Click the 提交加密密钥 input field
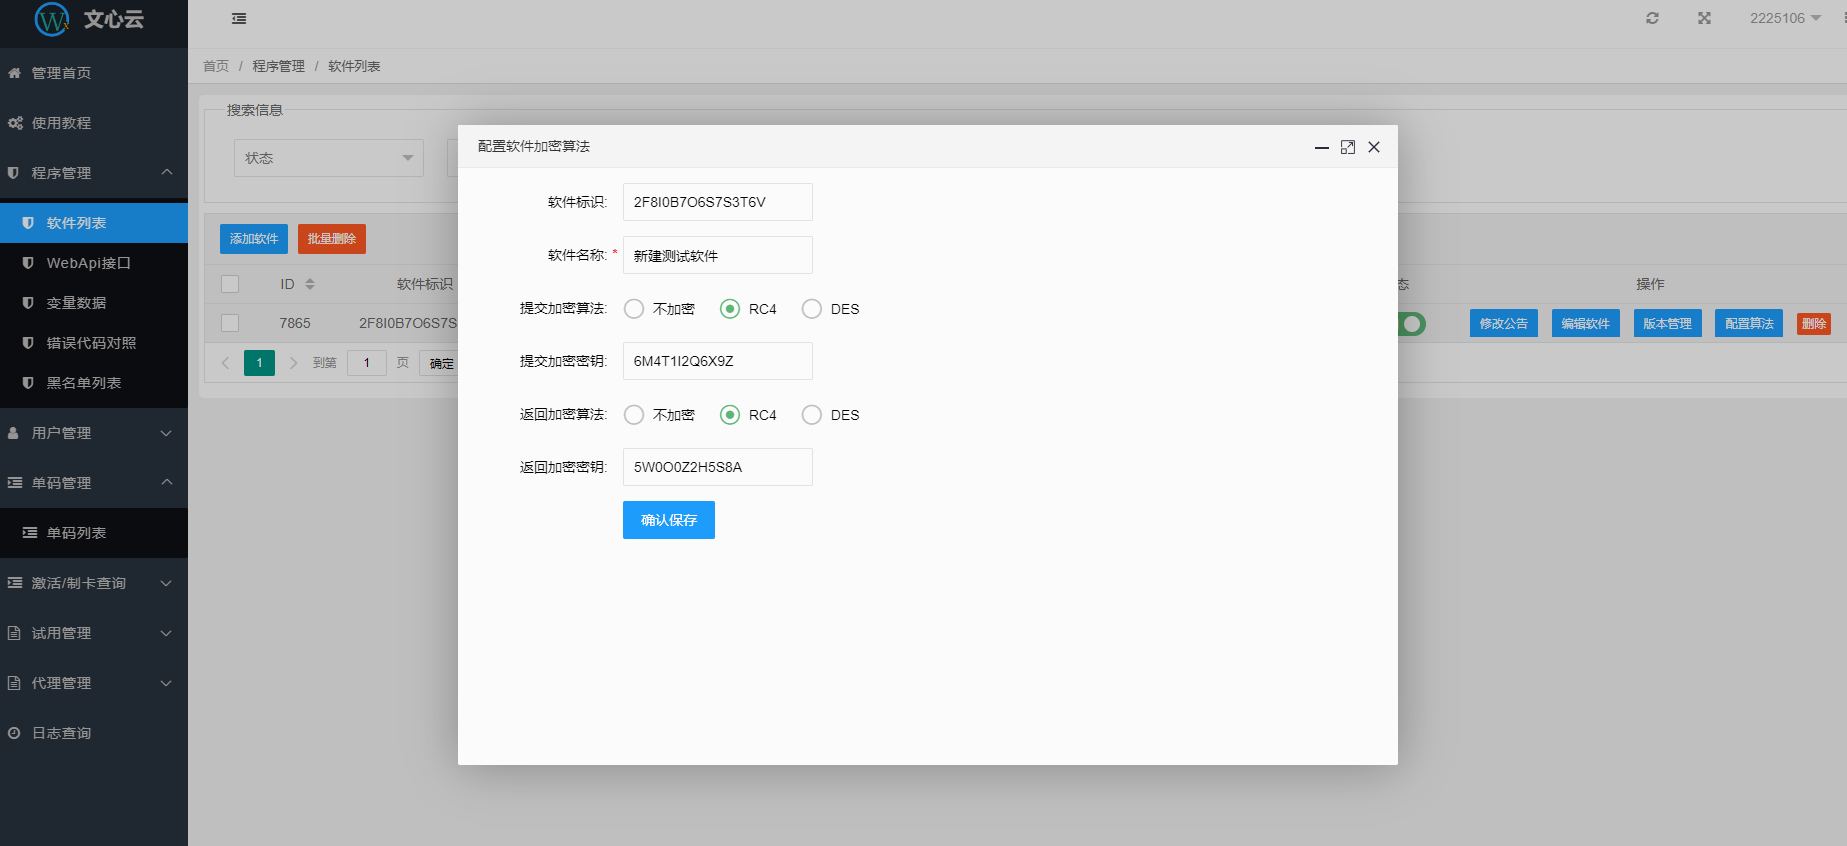The width and height of the screenshot is (1847, 846). pos(717,361)
